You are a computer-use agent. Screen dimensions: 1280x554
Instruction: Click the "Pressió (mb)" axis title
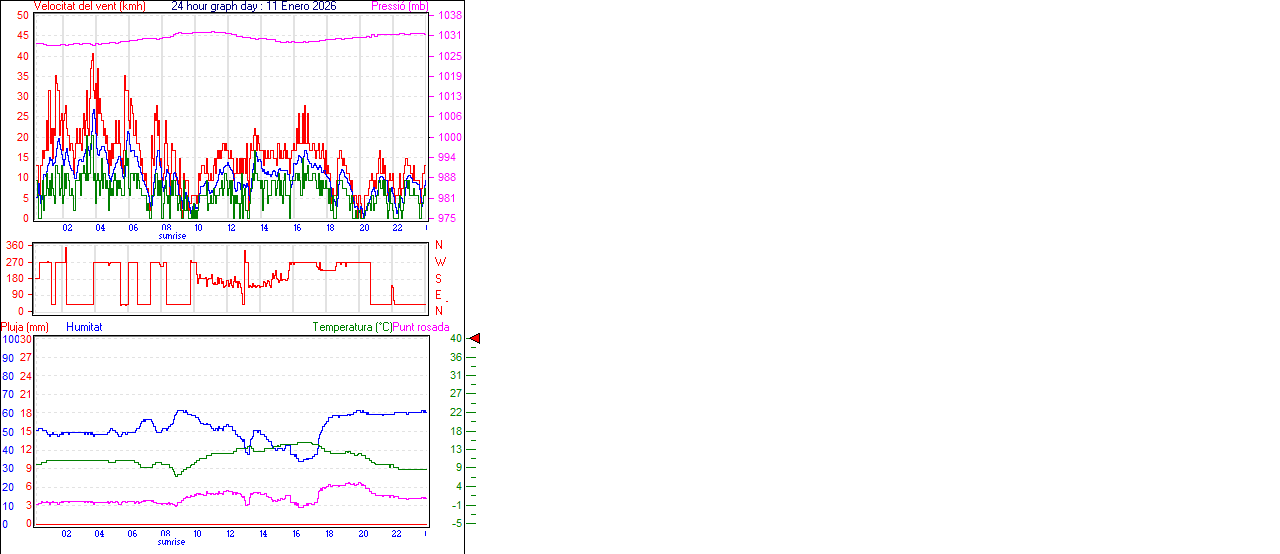[400, 6]
